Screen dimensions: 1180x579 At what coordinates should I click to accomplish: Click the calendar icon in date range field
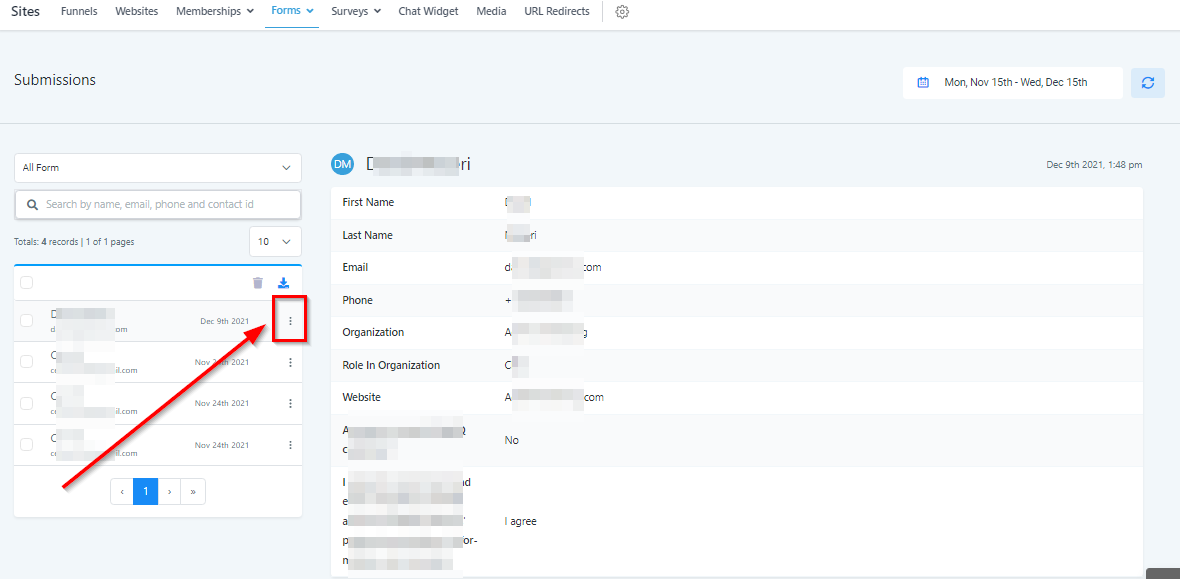click(x=923, y=83)
